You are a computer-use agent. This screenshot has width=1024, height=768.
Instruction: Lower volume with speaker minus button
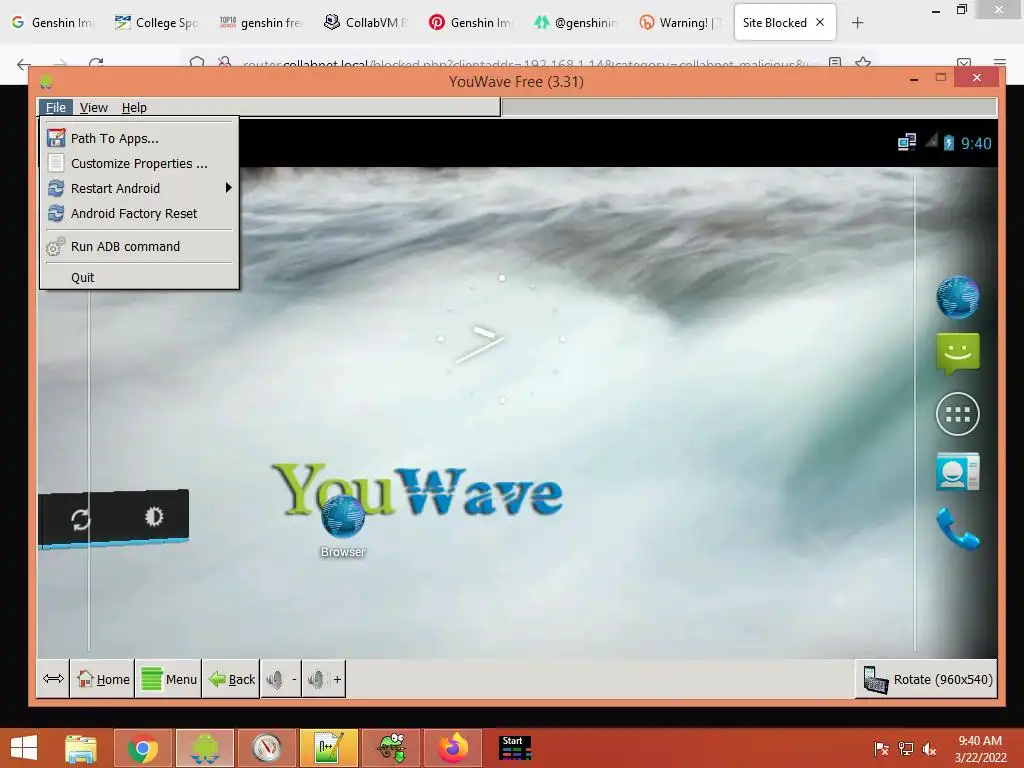coord(281,679)
